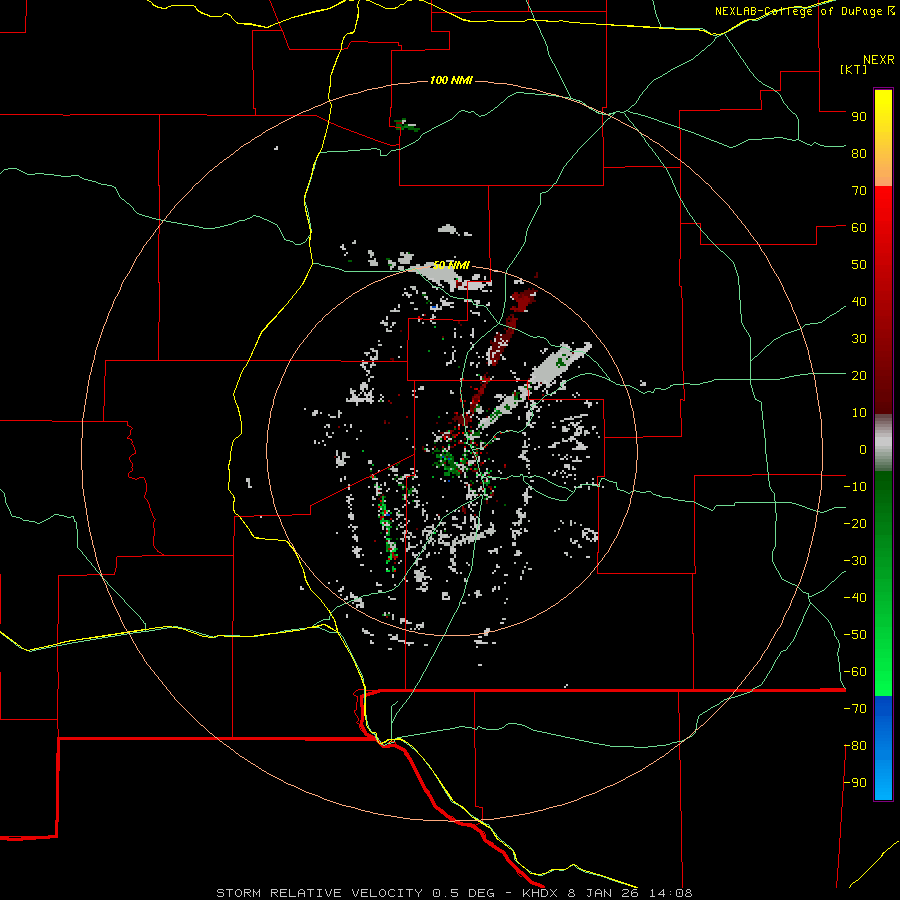
Task: Click the [KT] units label above the scale
Action: (853, 69)
